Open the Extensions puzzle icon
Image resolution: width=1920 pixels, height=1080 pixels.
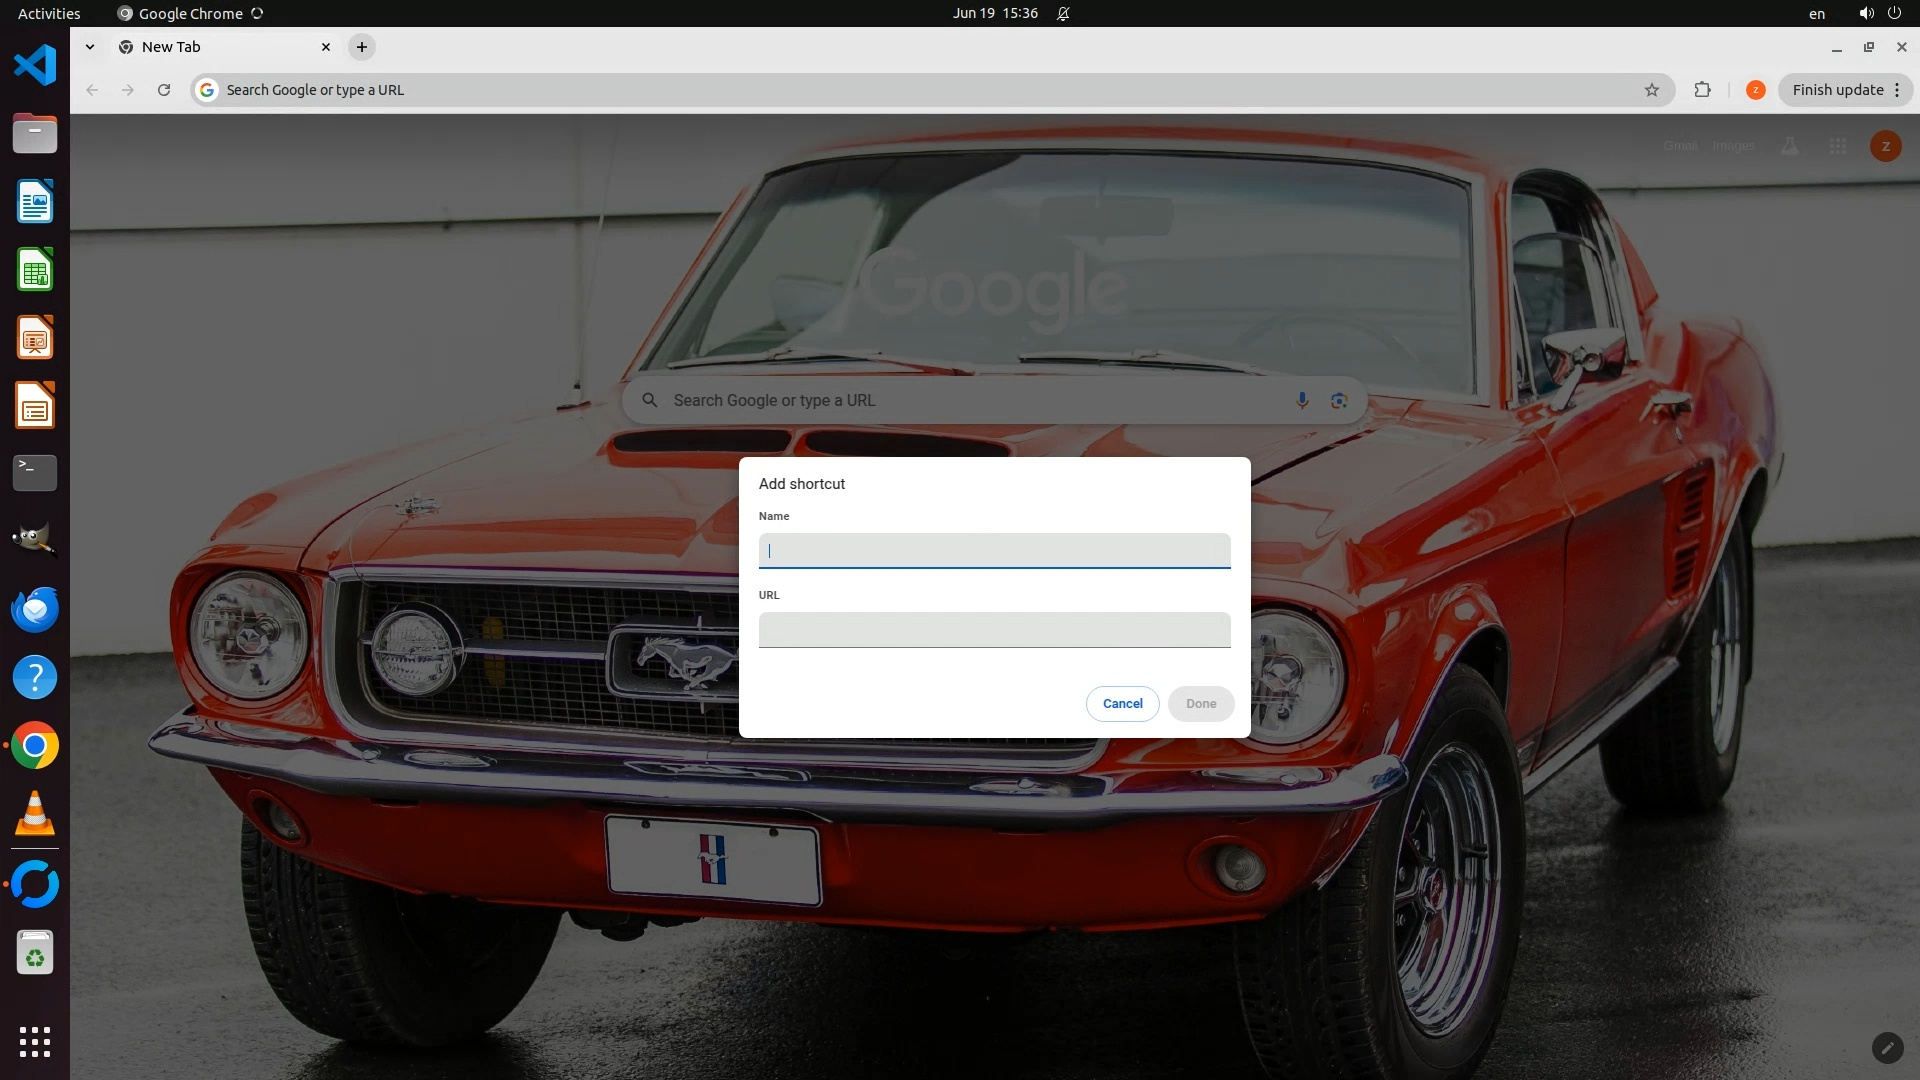click(1702, 90)
